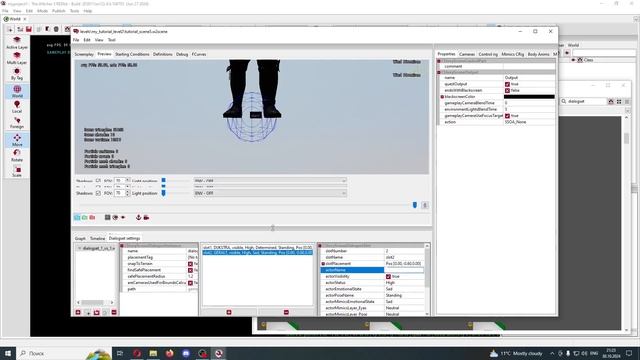Open the scene editor Tool menu
The image size is (640, 360).
[111, 40]
